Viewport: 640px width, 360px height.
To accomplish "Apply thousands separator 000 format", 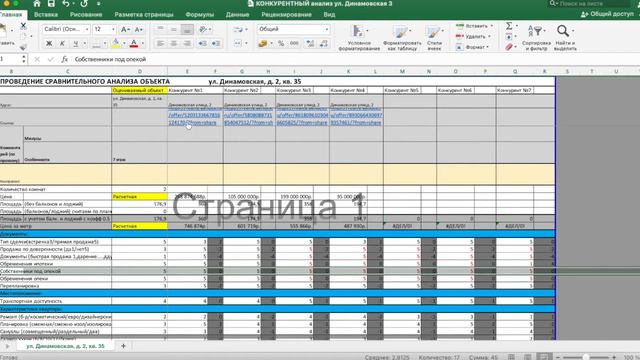I will [x=294, y=43].
